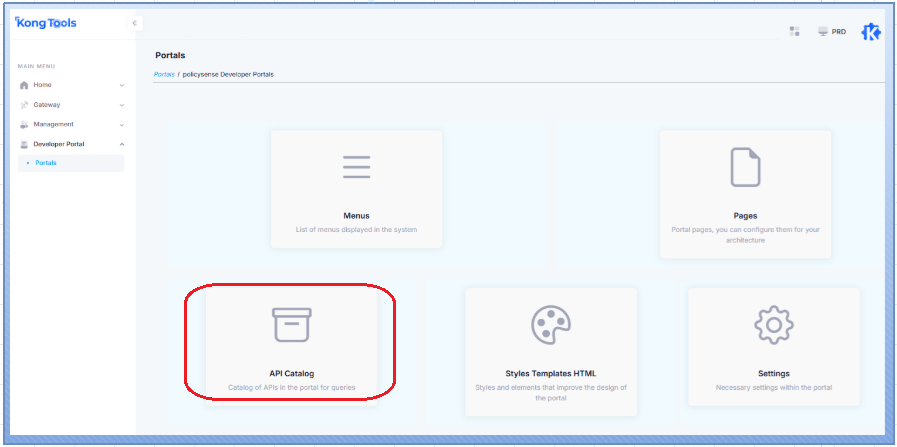Open the PRD environment selector
The image size is (897, 447).
coord(832,31)
